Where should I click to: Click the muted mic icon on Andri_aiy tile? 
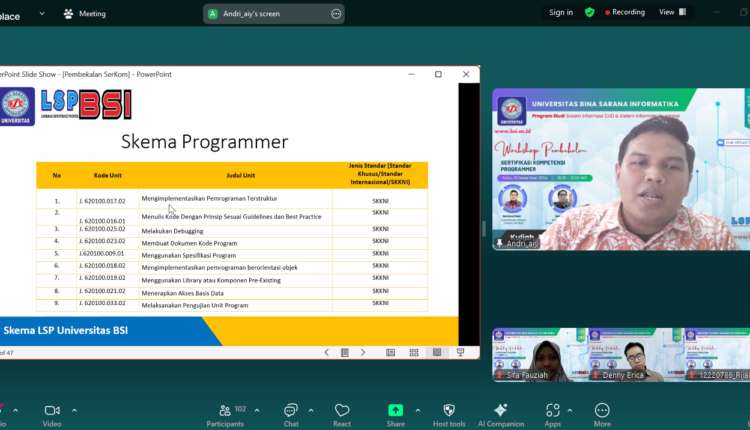[500, 243]
